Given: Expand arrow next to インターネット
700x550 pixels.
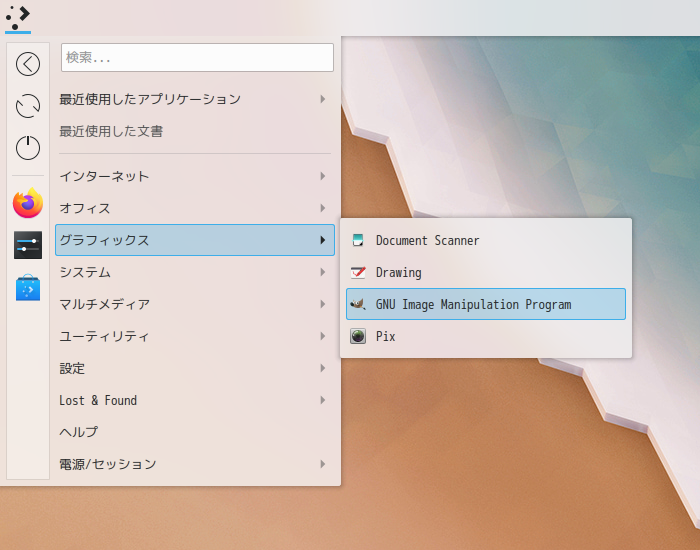Looking at the screenshot, I should coord(322,176).
